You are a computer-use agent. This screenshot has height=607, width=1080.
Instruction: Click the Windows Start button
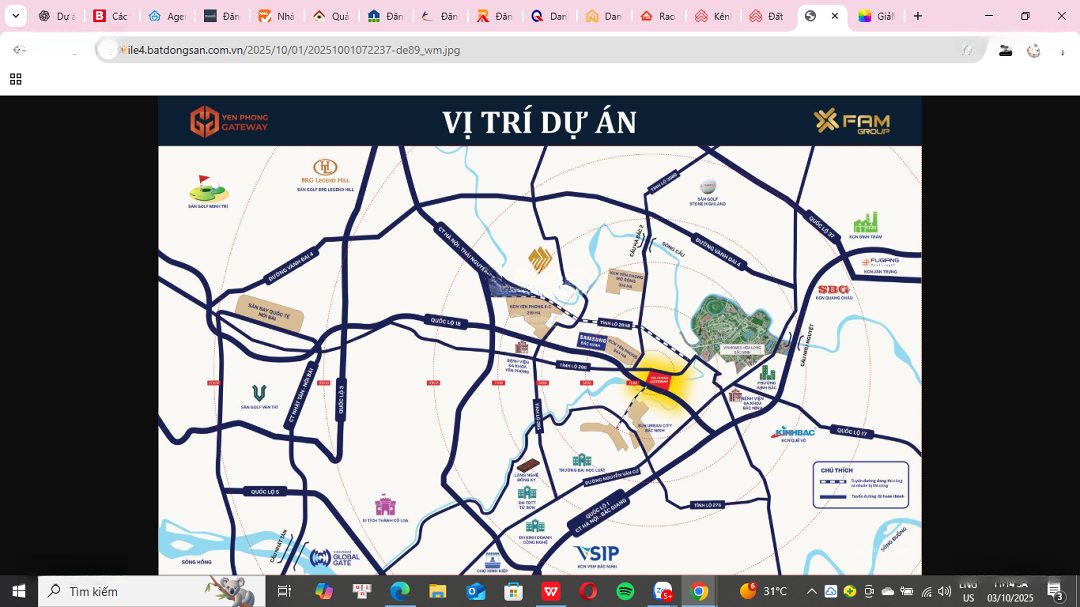[x=18, y=591]
